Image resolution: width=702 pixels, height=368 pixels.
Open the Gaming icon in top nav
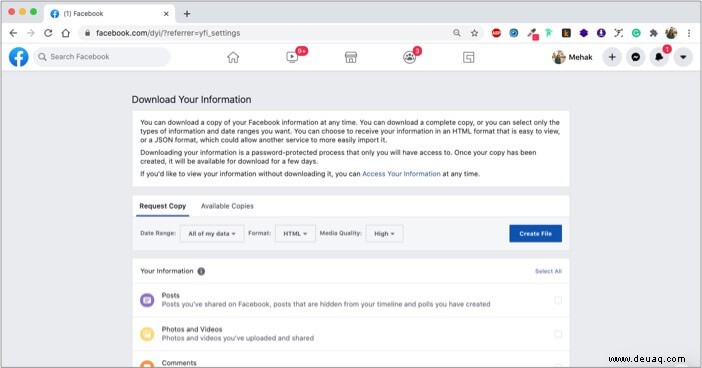pos(468,57)
